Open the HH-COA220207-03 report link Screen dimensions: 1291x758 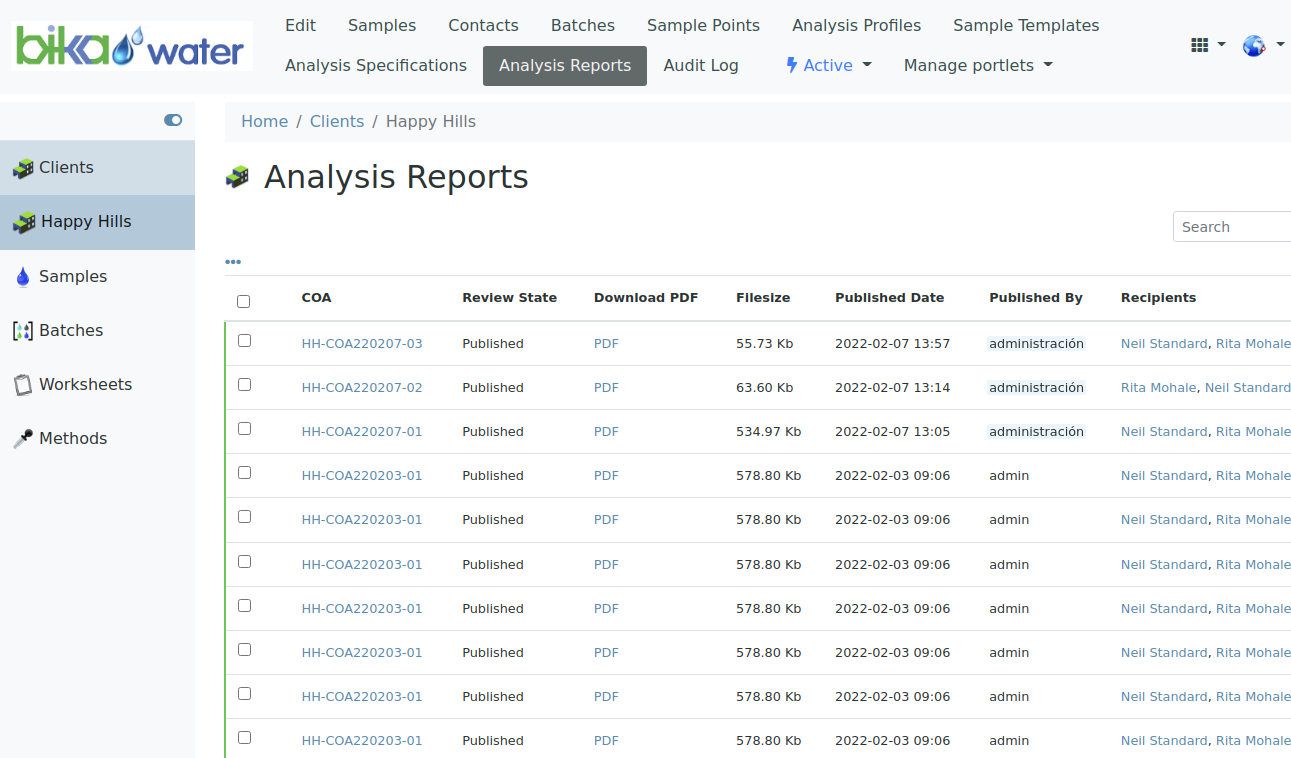point(362,344)
